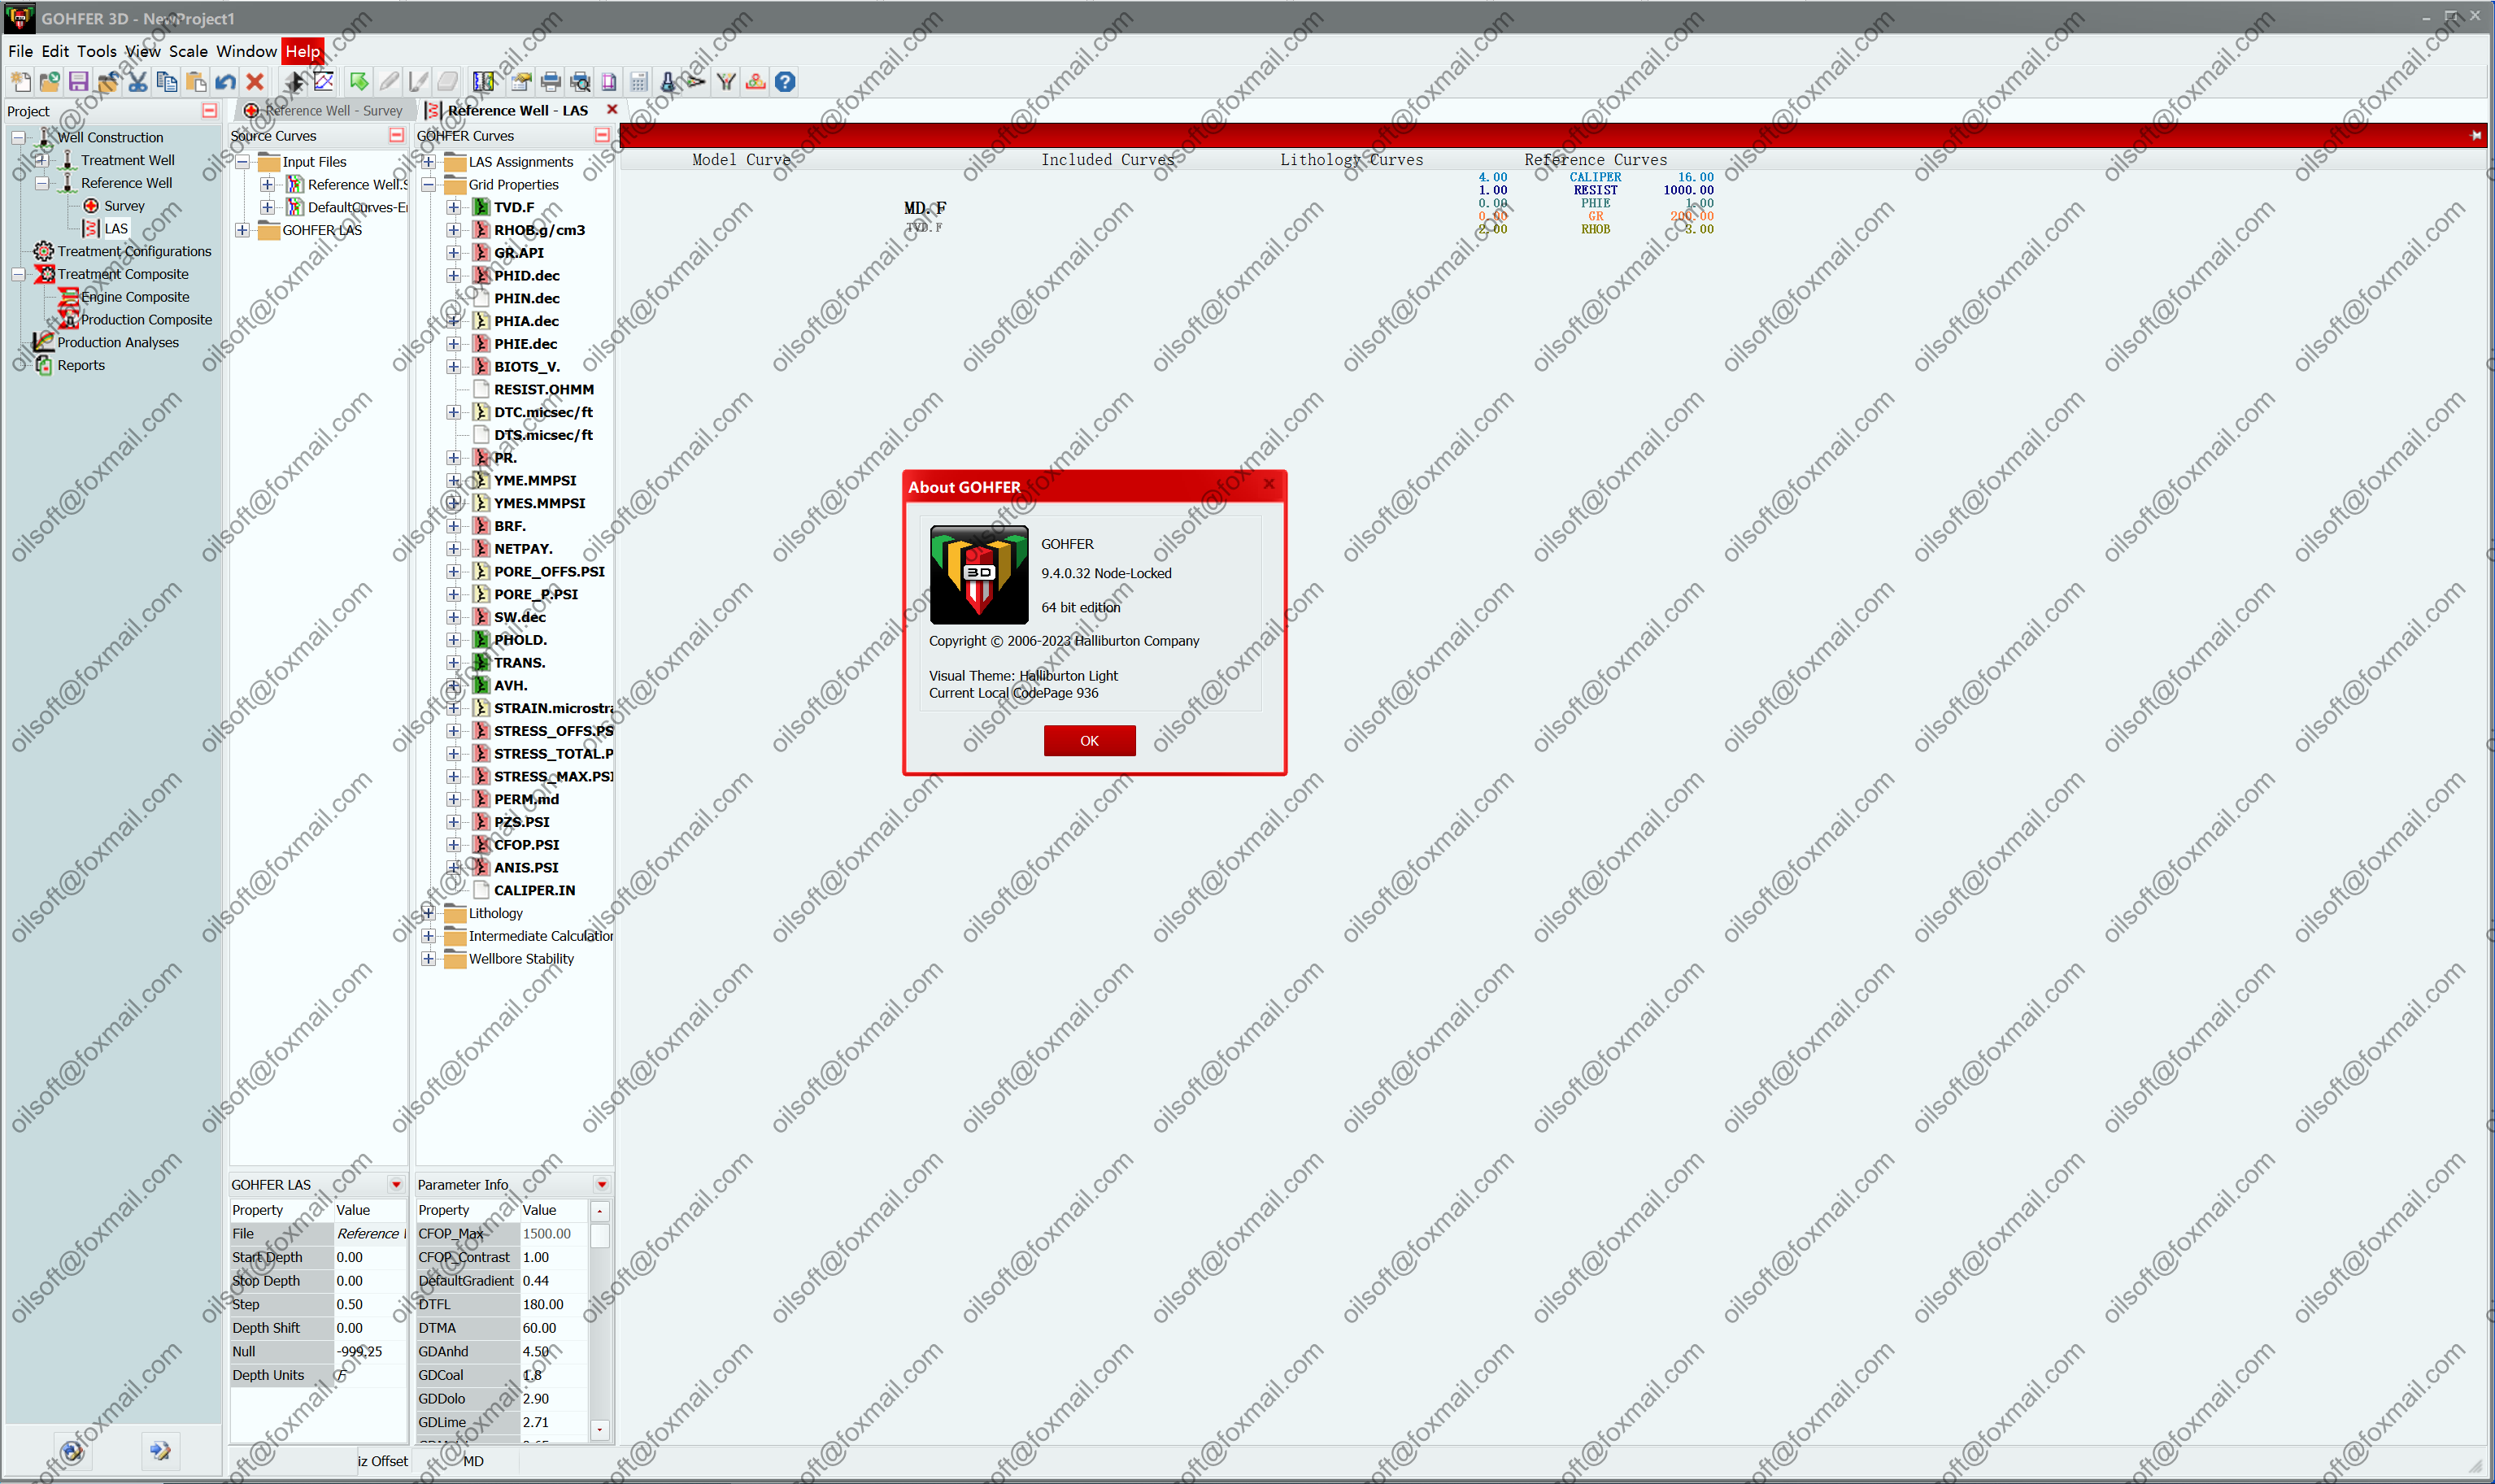Click the Step value 0.50 field

click(370, 1304)
